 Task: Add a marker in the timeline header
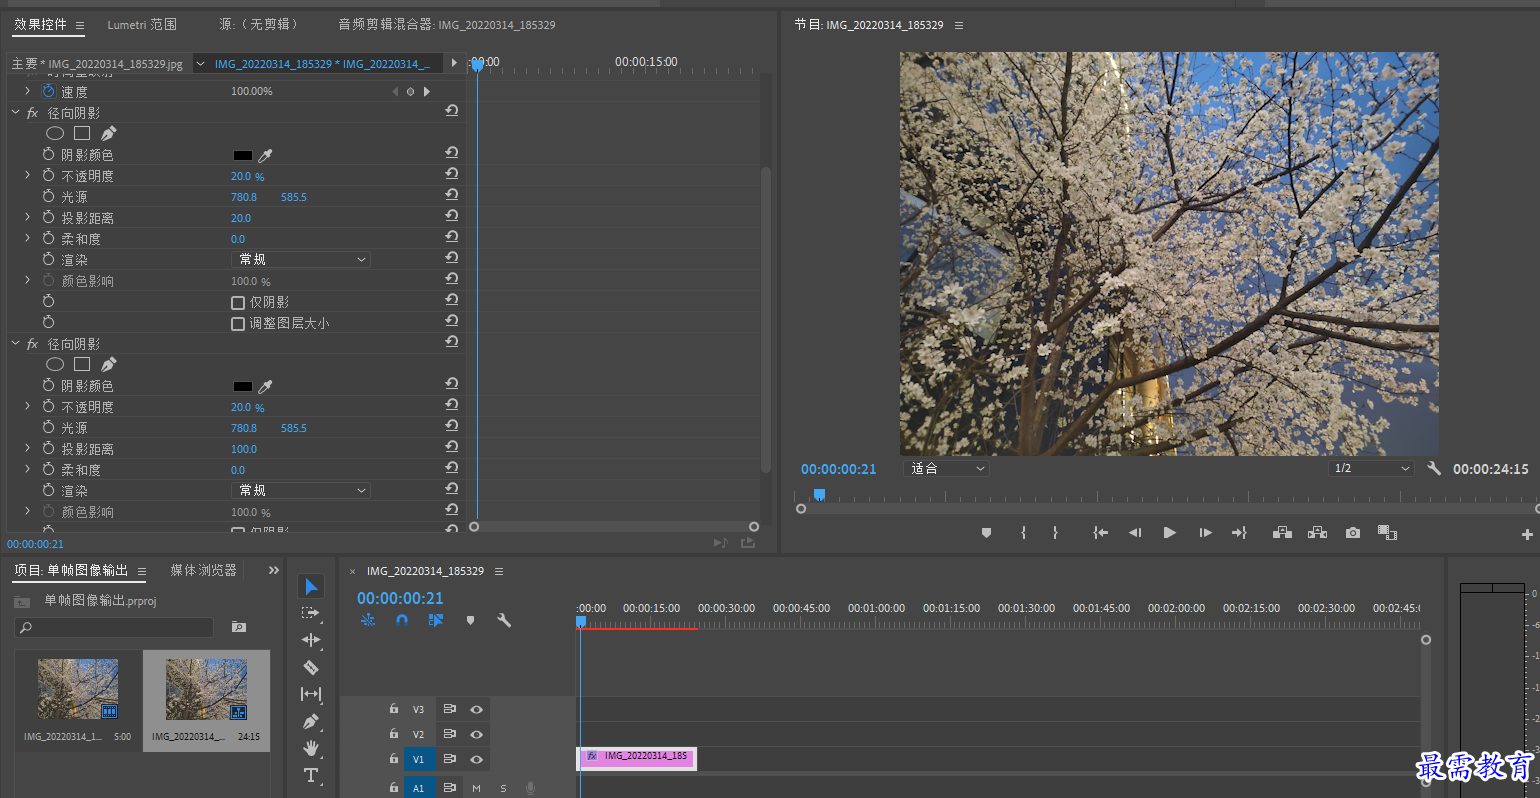(x=470, y=620)
